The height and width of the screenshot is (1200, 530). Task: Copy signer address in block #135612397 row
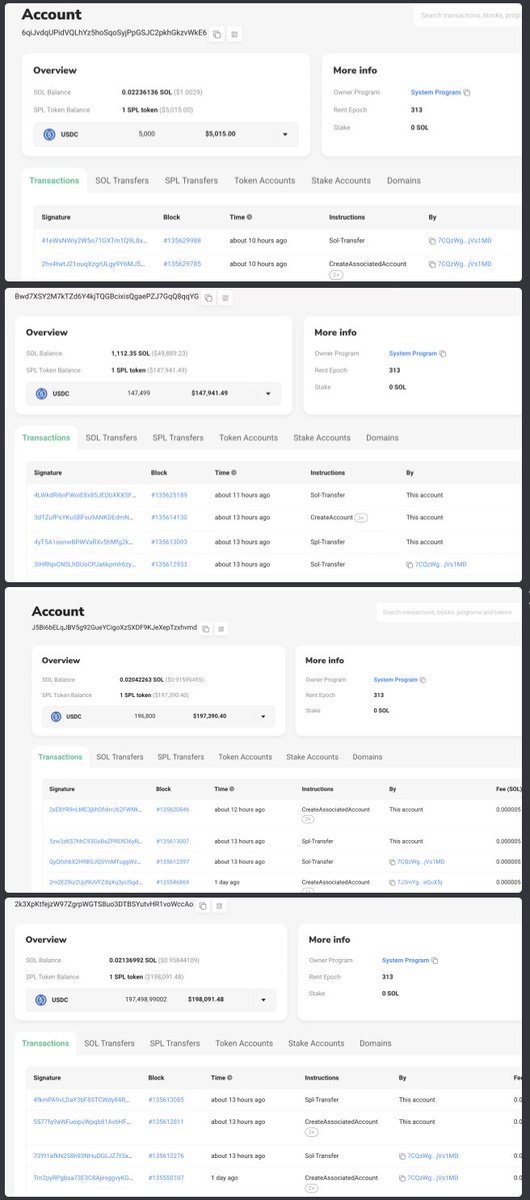(x=393, y=860)
